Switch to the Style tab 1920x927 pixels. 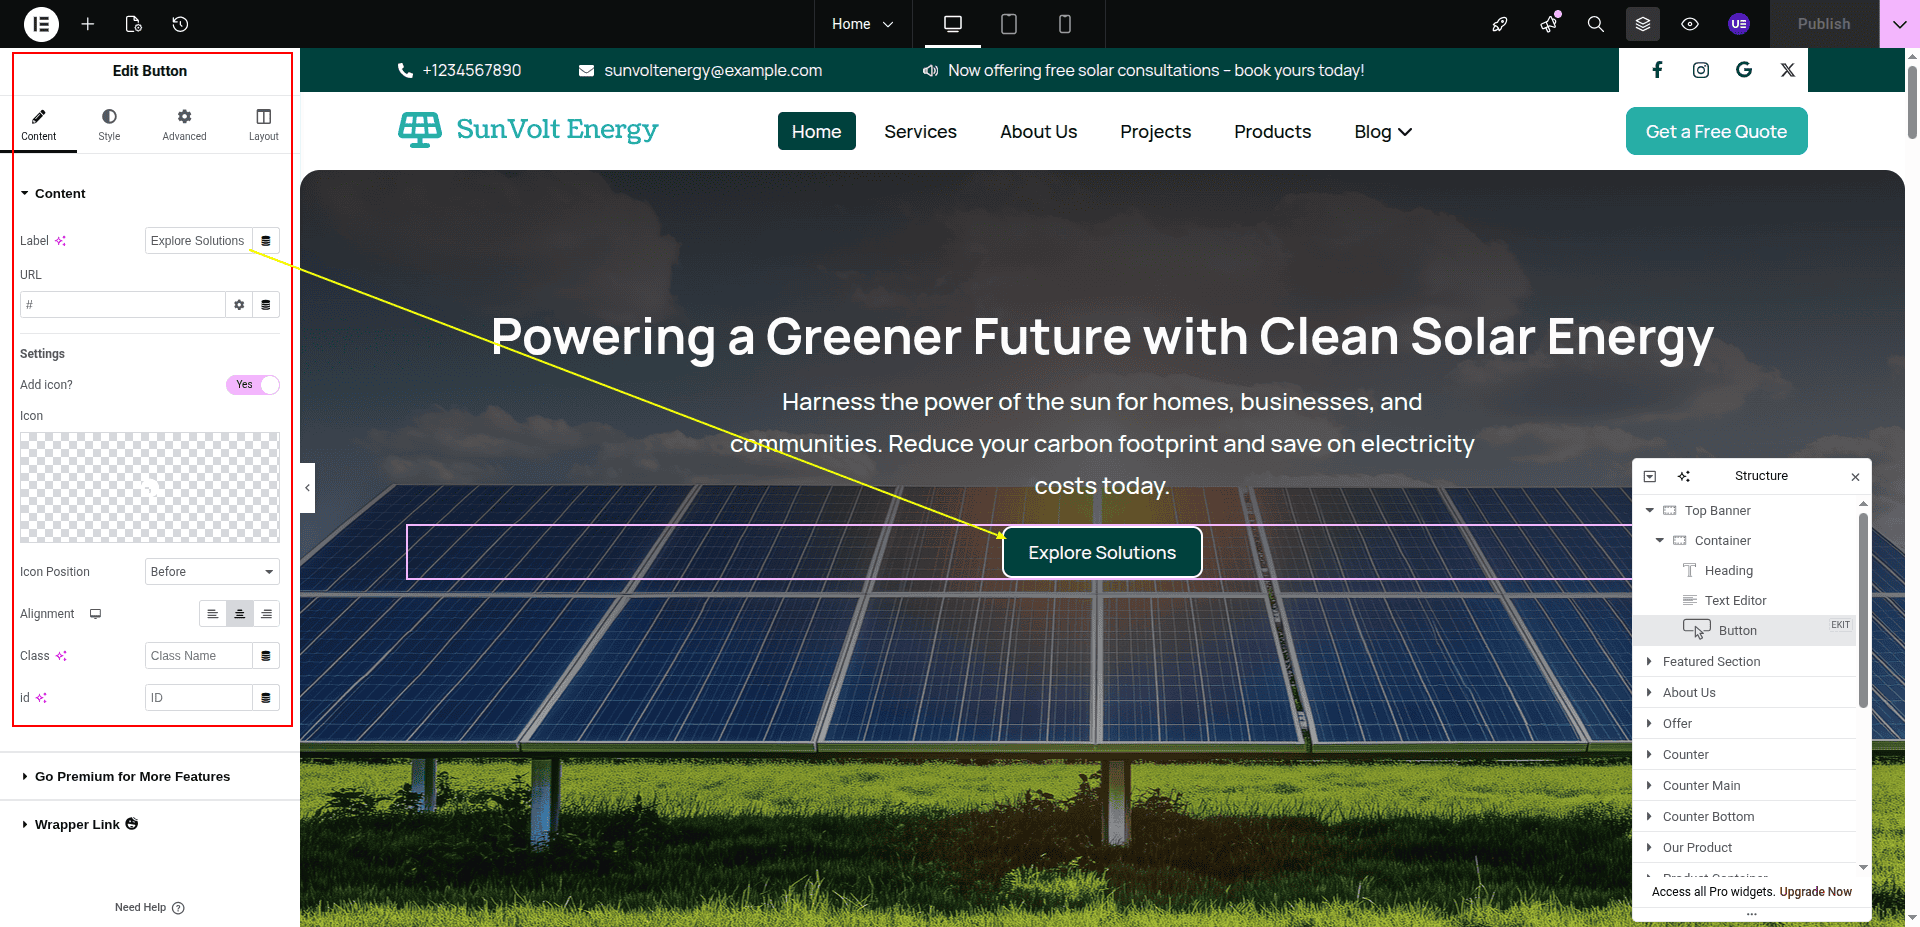point(109,125)
